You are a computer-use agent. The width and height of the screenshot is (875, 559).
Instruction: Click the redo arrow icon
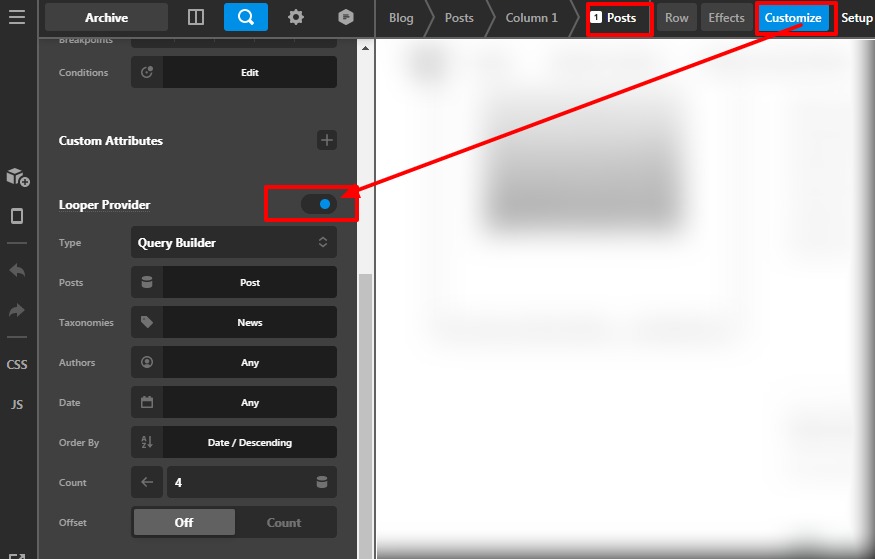(x=17, y=310)
